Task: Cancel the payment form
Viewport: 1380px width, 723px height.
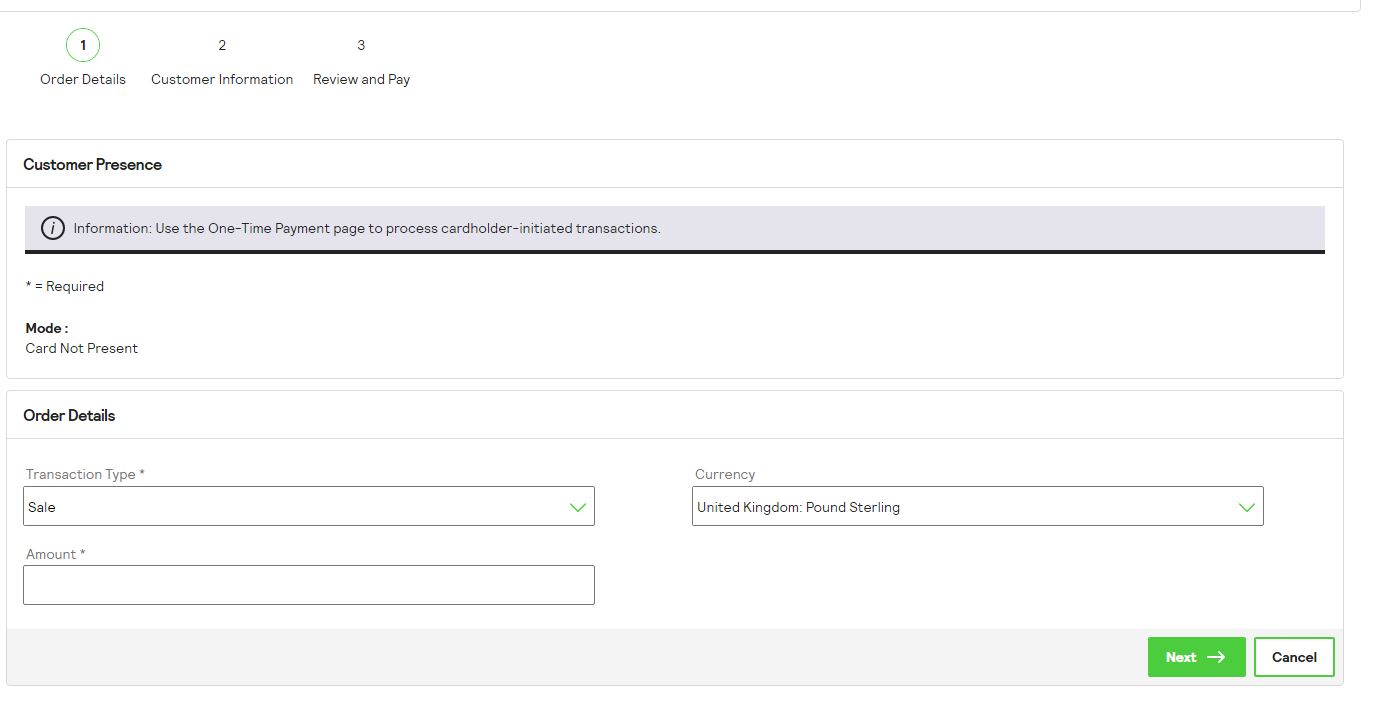Action: click(x=1293, y=657)
